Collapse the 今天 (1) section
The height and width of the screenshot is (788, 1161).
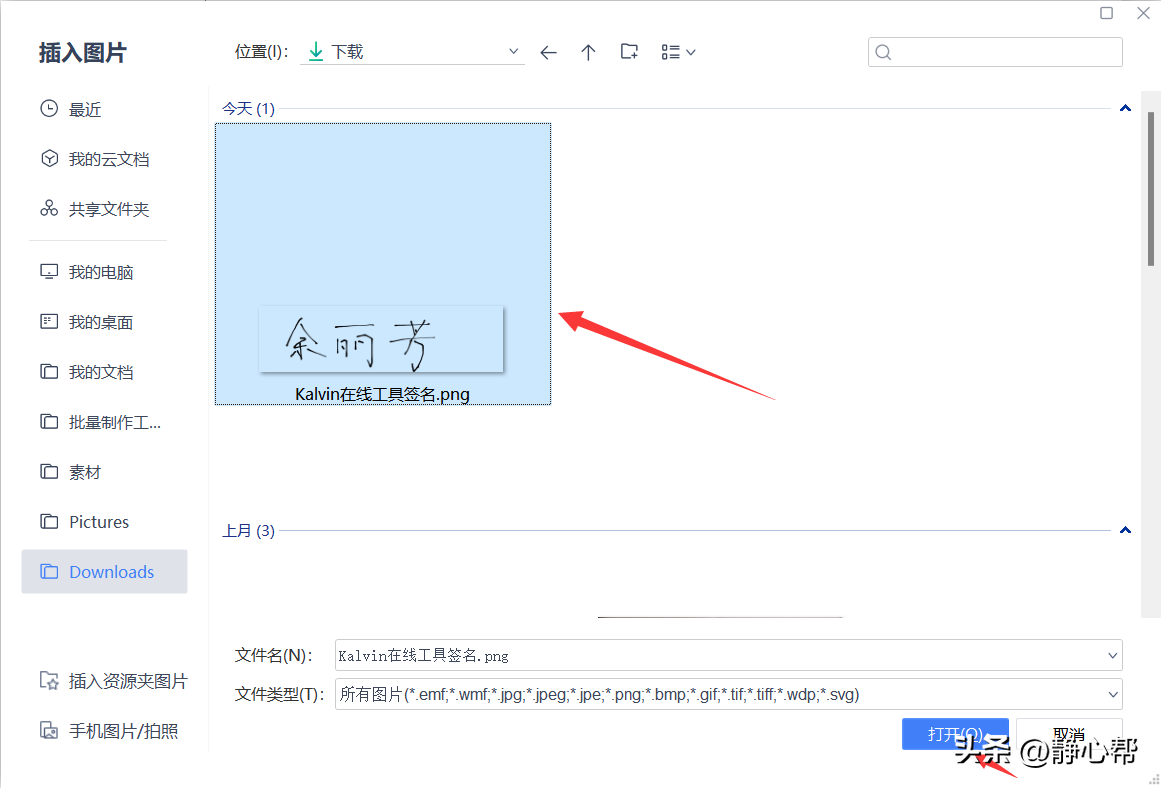point(1125,107)
